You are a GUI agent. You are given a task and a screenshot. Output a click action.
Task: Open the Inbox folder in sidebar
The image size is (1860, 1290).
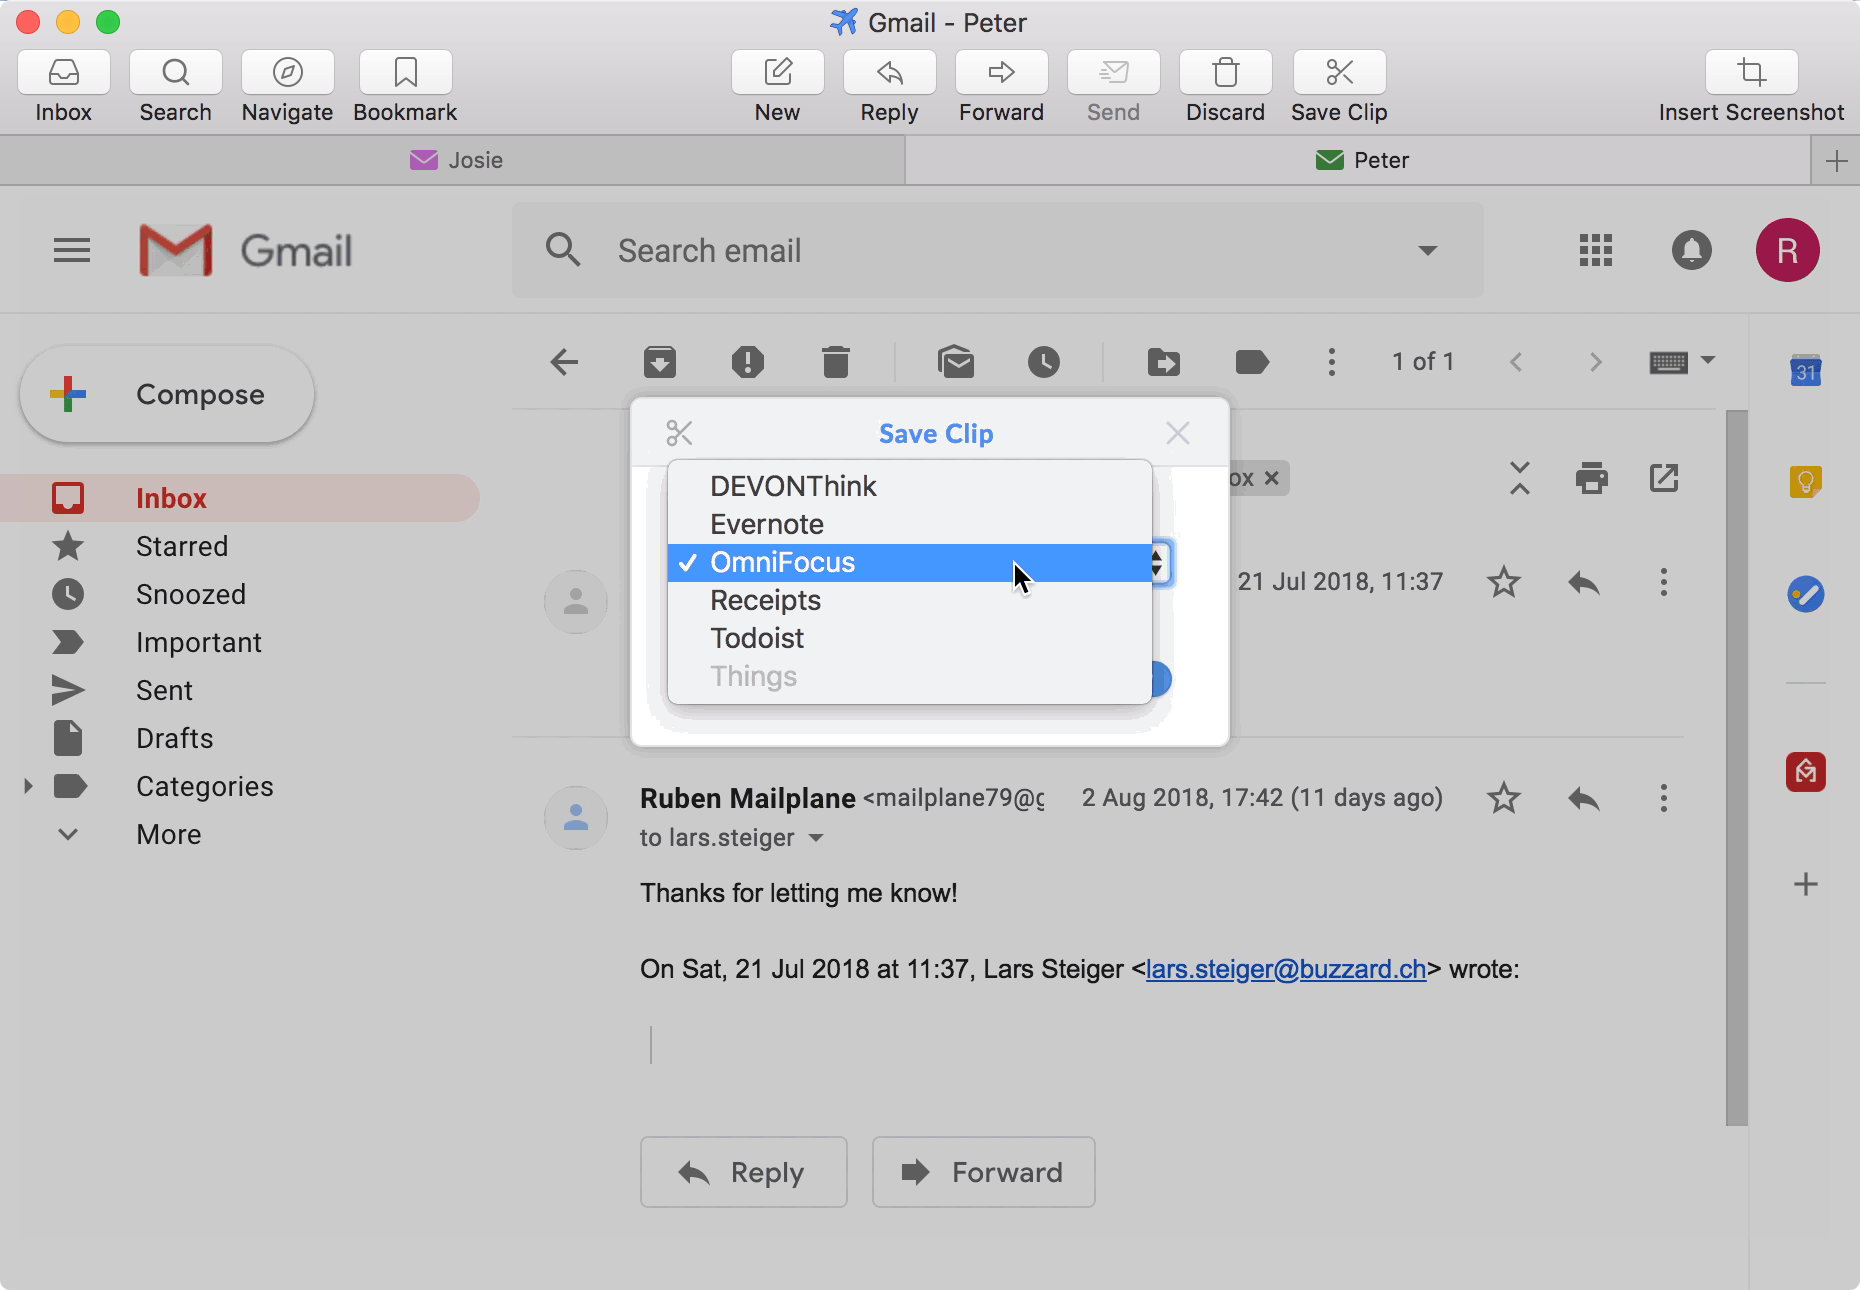tap(240, 498)
